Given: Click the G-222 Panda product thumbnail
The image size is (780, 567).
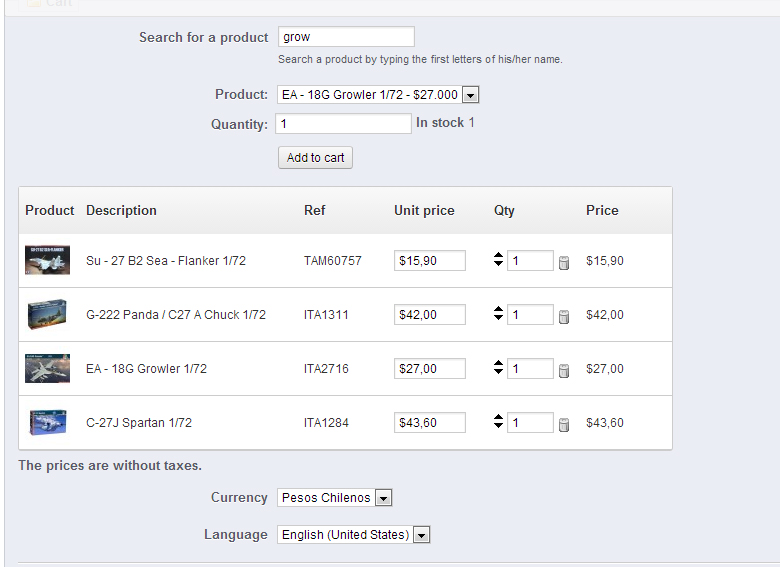Looking at the screenshot, I should 47,315.
